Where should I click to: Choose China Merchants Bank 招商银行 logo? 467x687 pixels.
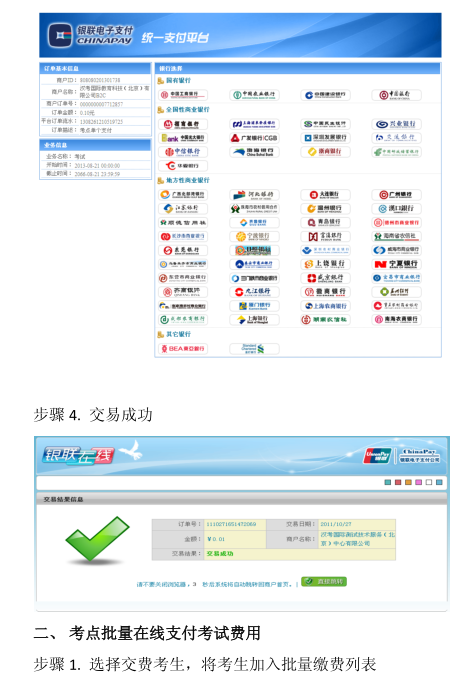(x=183, y=124)
